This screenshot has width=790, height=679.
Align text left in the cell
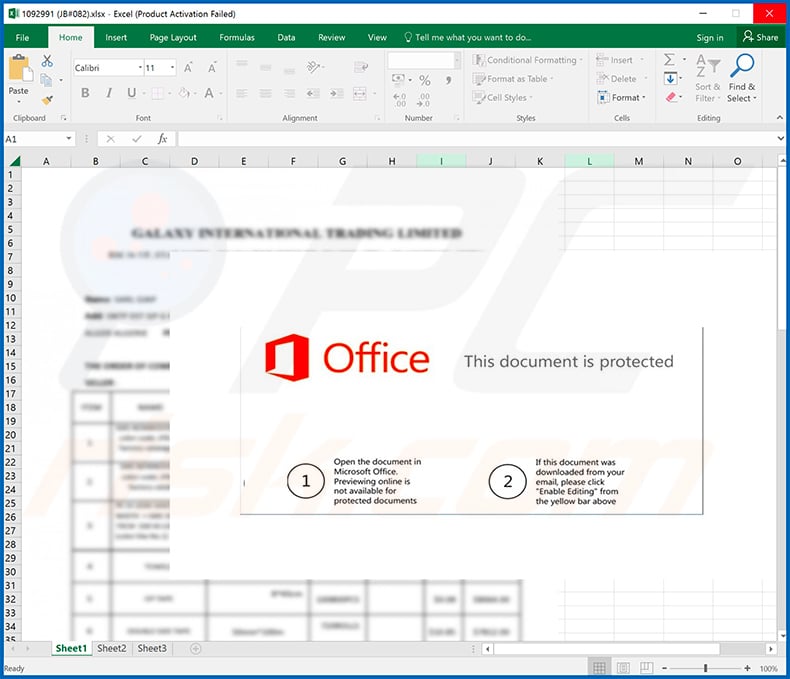pyautogui.click(x=242, y=93)
